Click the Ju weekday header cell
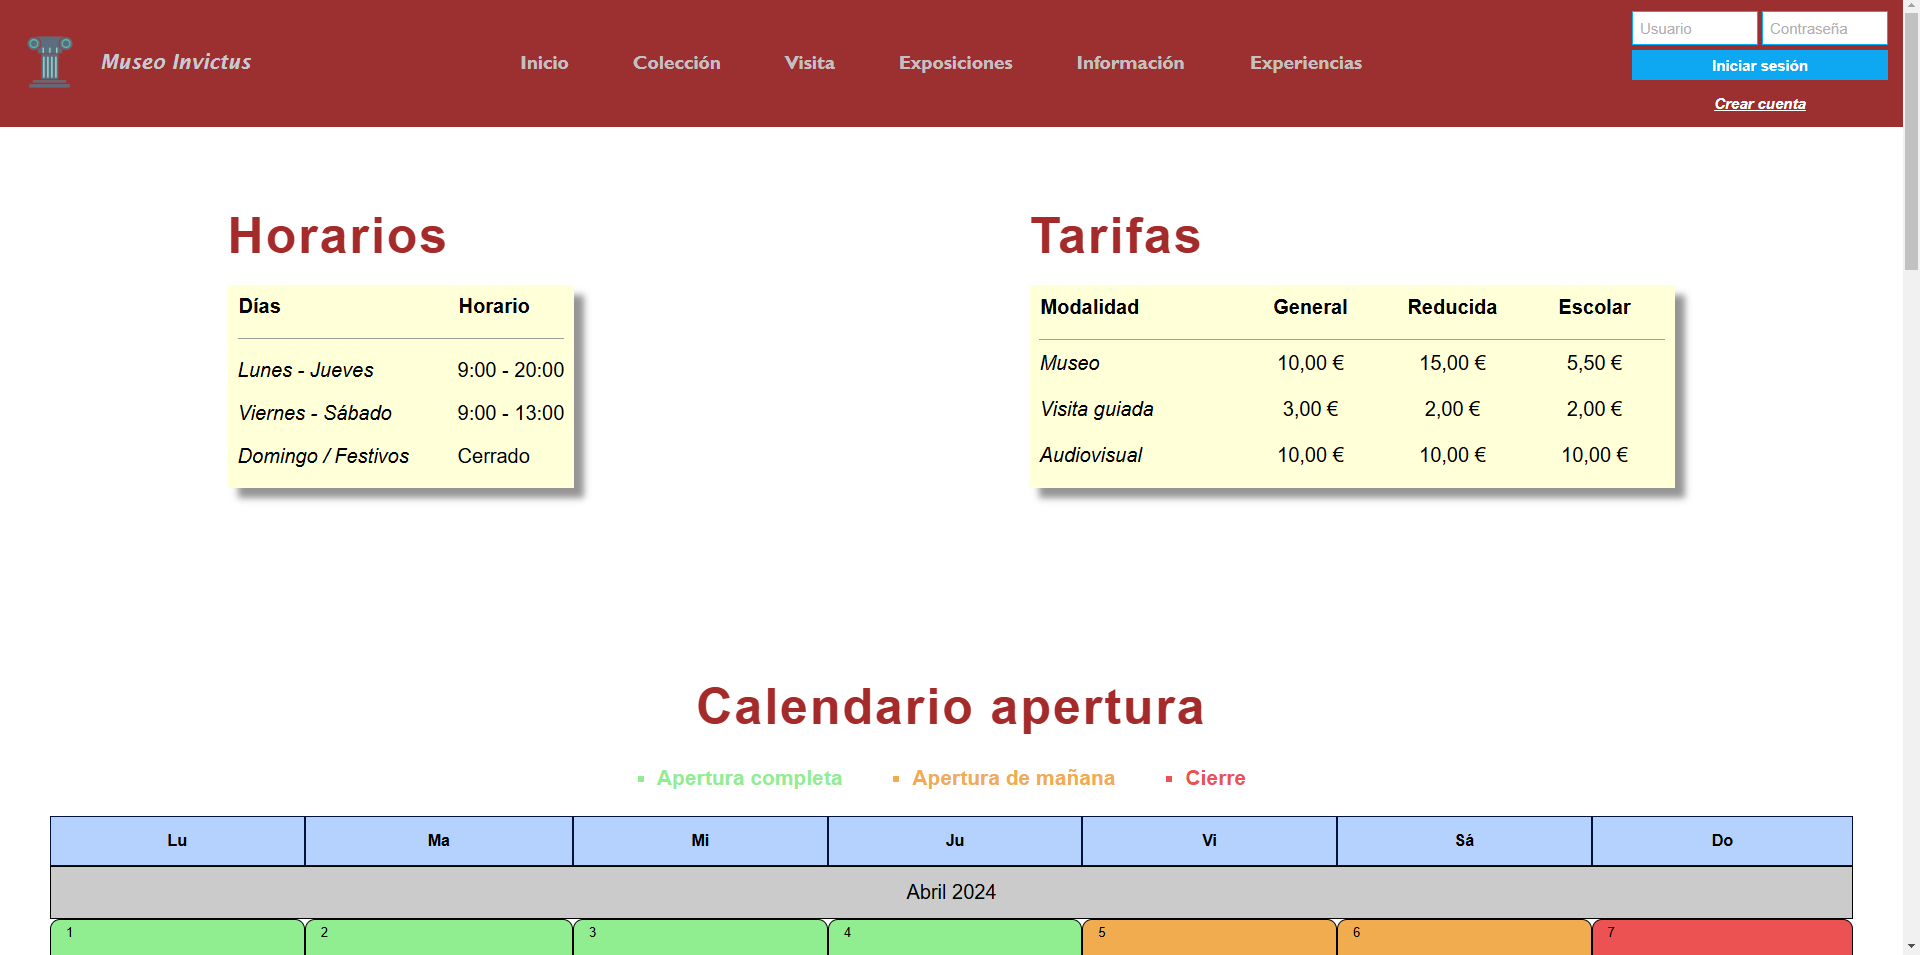The image size is (1920, 955). (x=955, y=841)
